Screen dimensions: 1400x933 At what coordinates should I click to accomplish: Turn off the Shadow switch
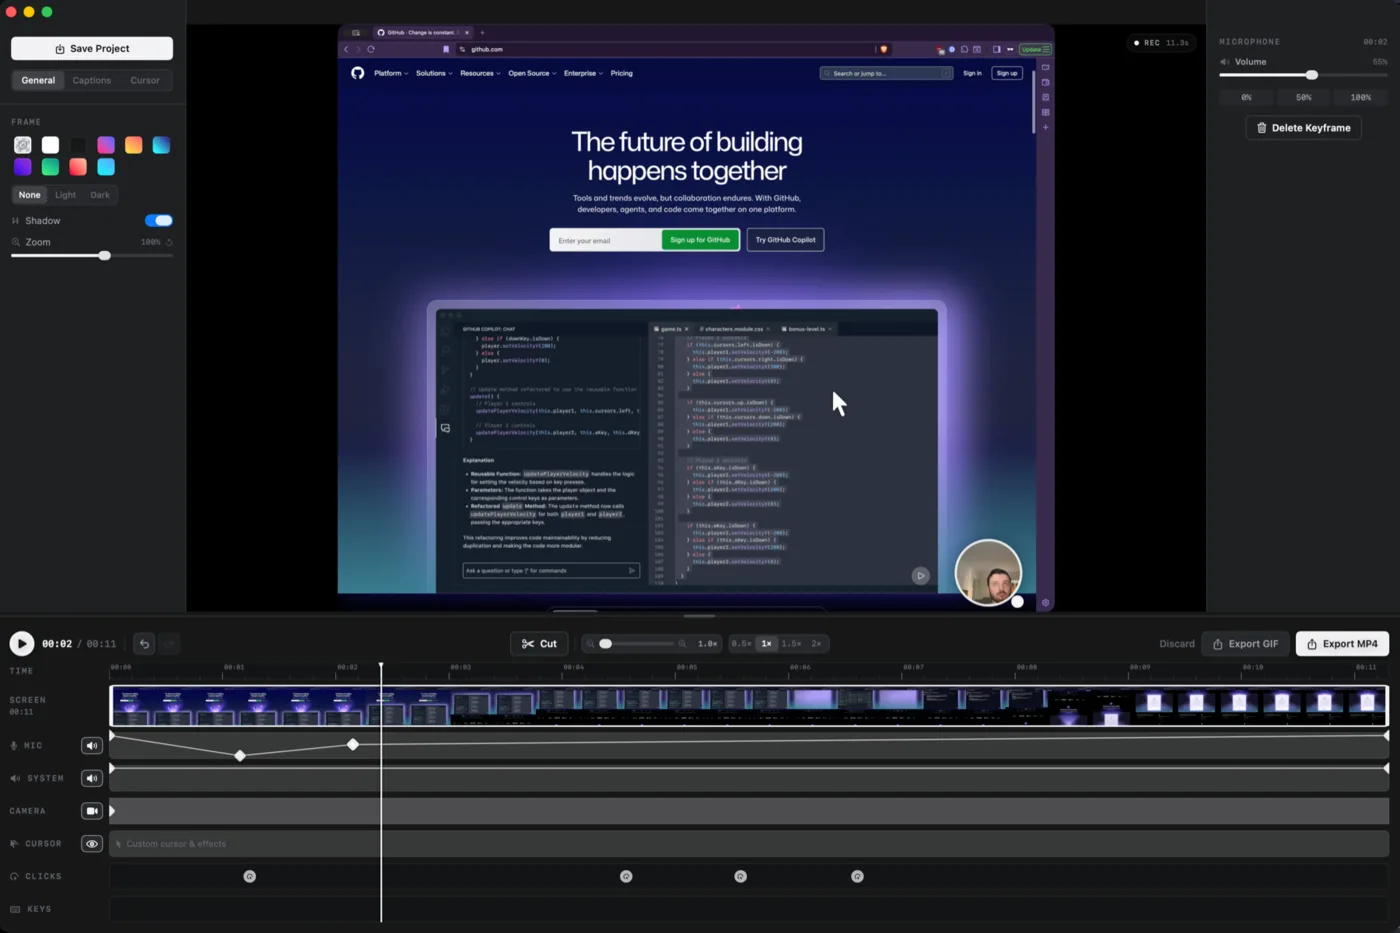(159, 220)
